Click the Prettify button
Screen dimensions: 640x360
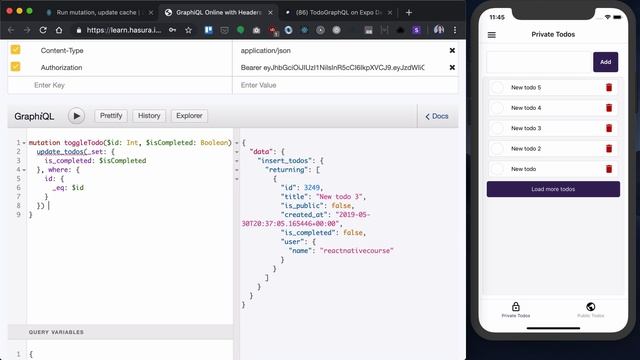[x=111, y=116]
